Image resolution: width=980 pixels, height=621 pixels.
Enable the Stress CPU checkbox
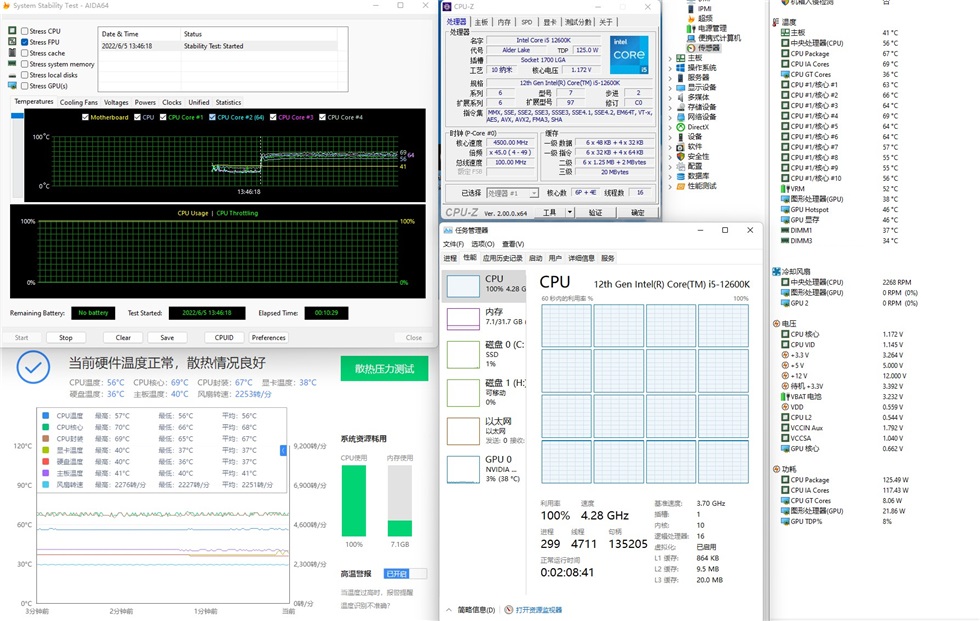click(x=24, y=31)
